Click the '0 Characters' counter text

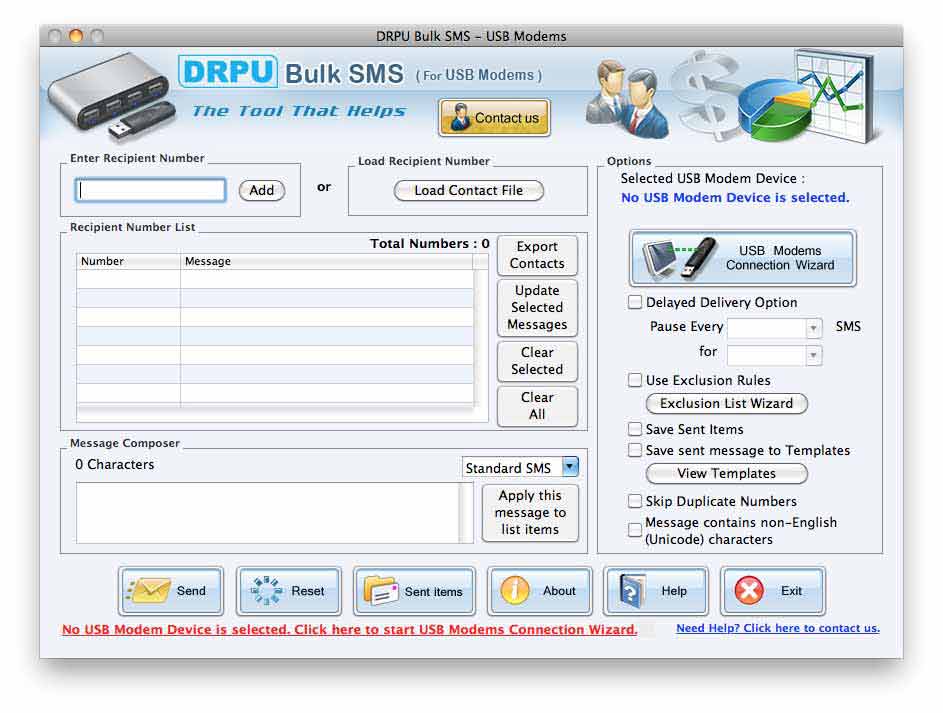tap(115, 464)
